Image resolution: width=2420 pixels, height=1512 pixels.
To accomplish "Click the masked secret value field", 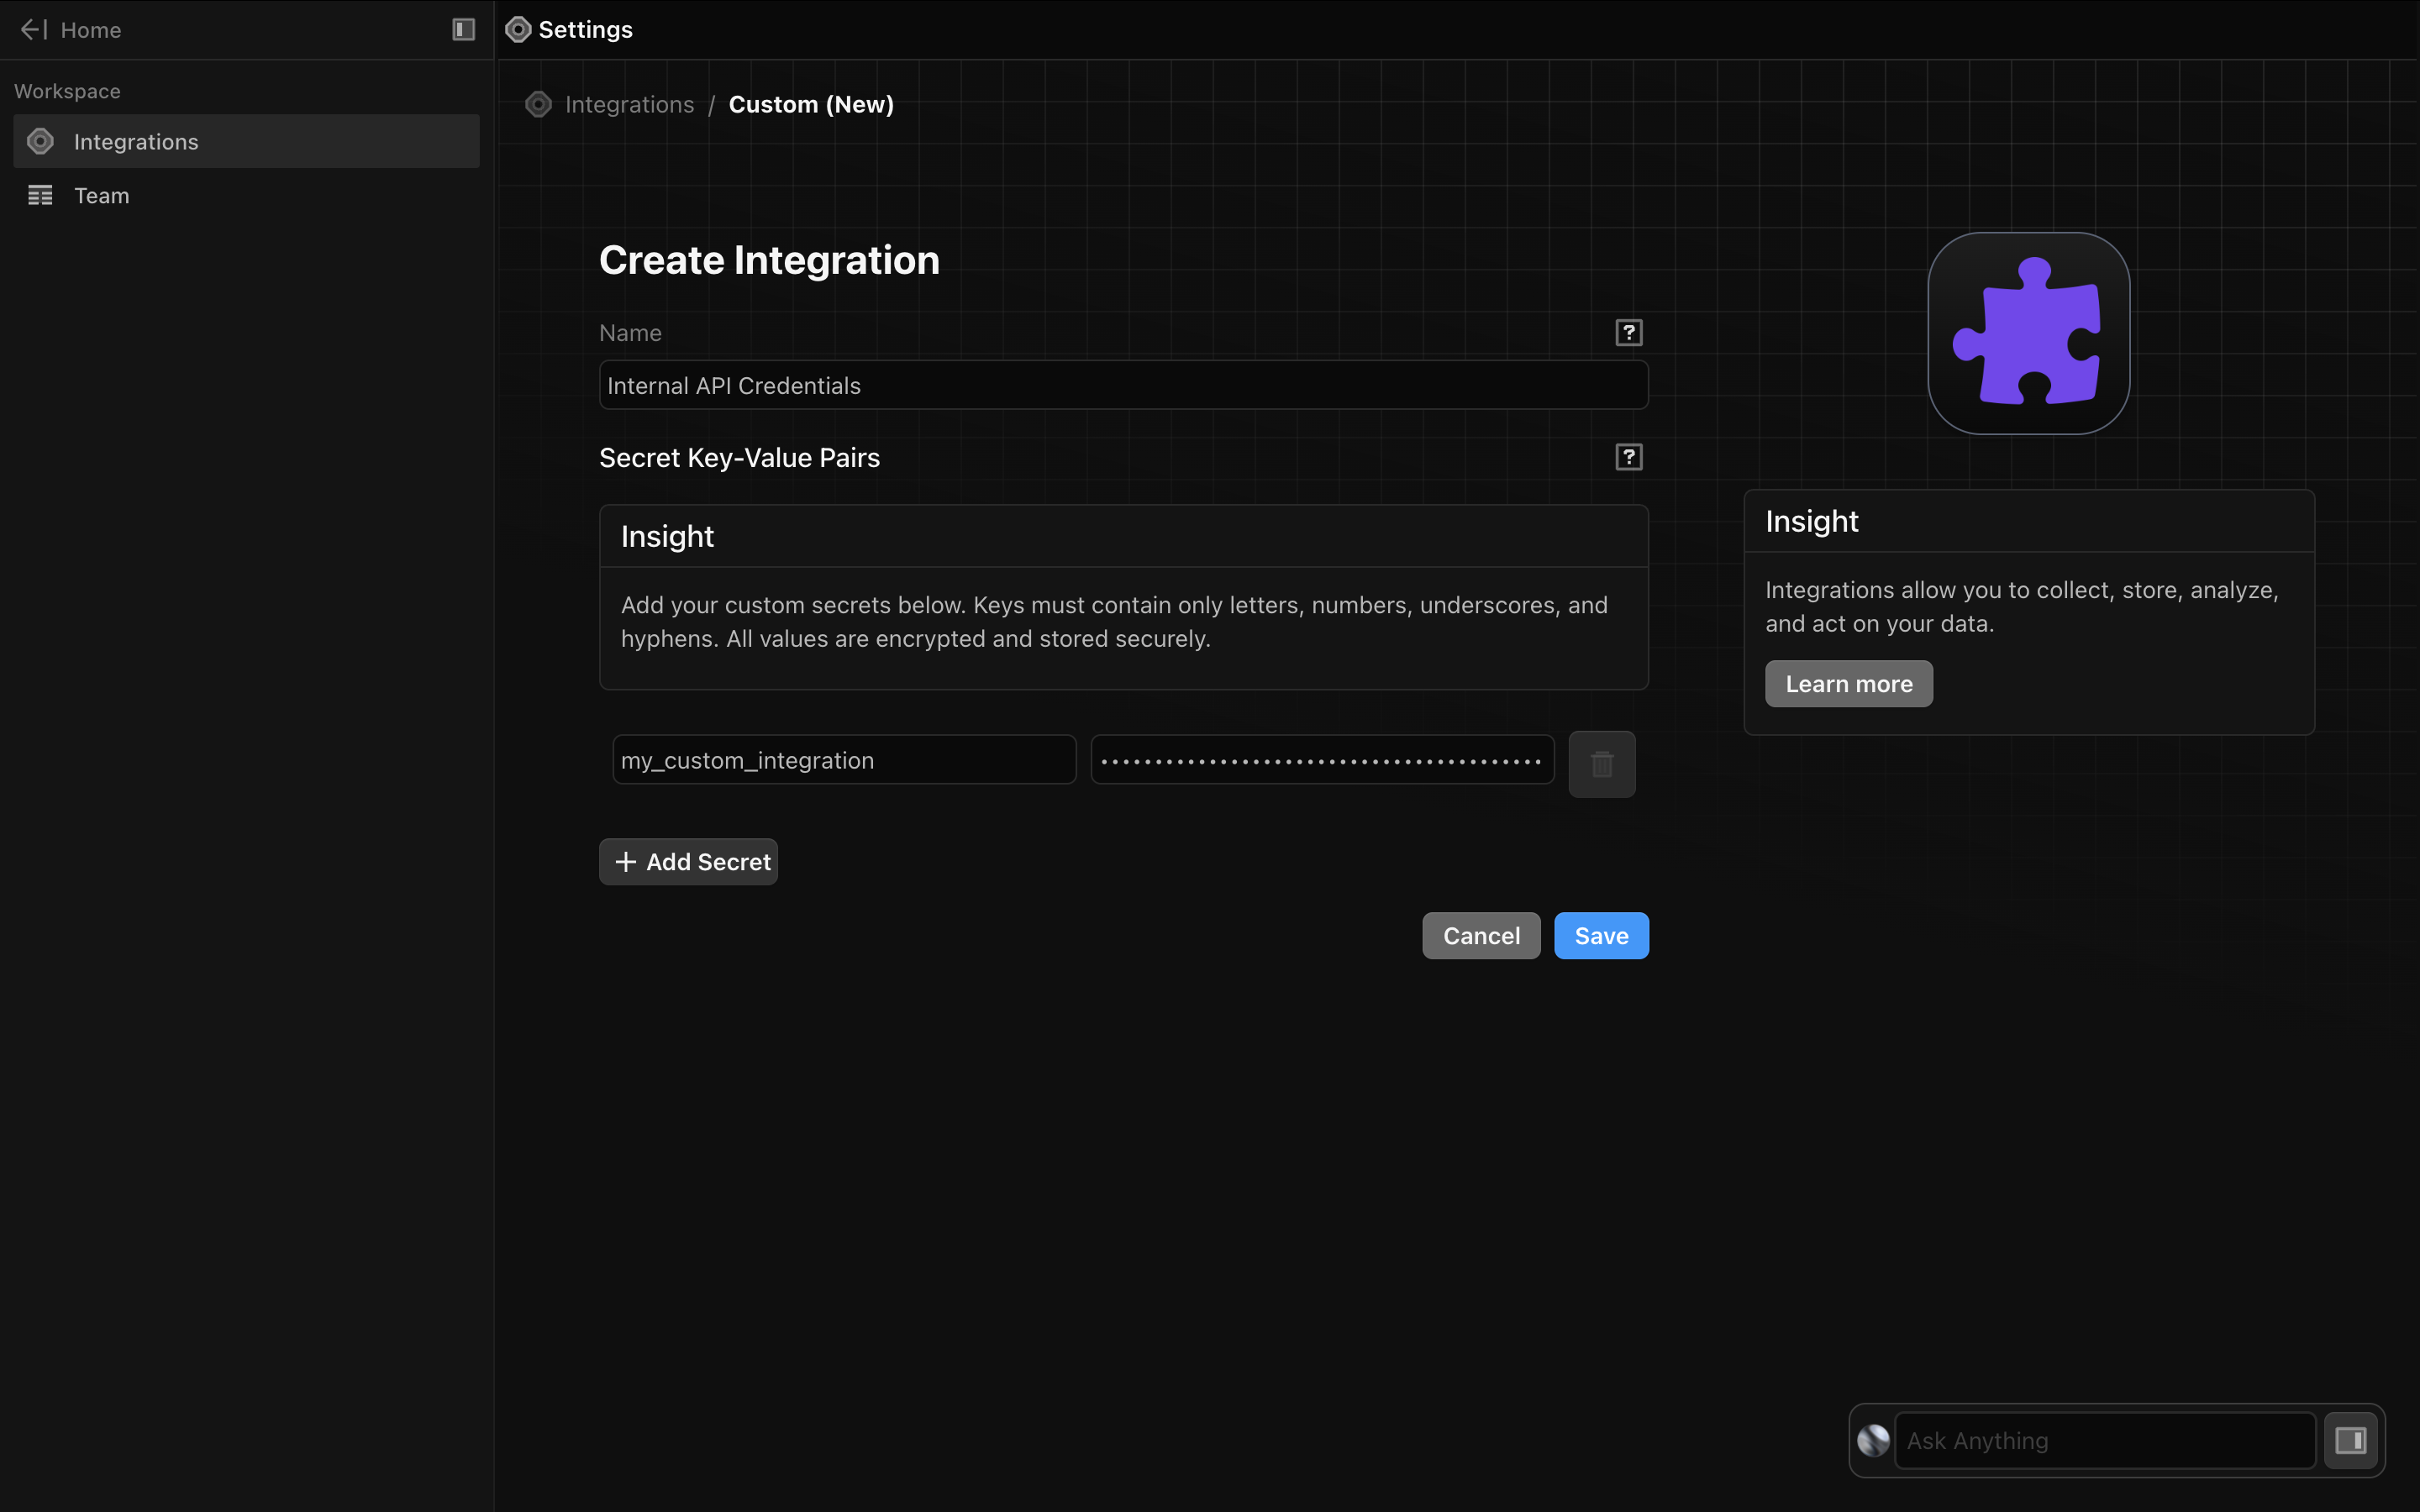I will point(1321,760).
